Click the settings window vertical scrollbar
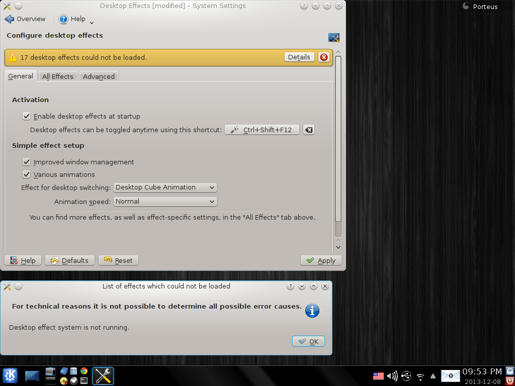The width and height of the screenshot is (515, 386). [338, 138]
